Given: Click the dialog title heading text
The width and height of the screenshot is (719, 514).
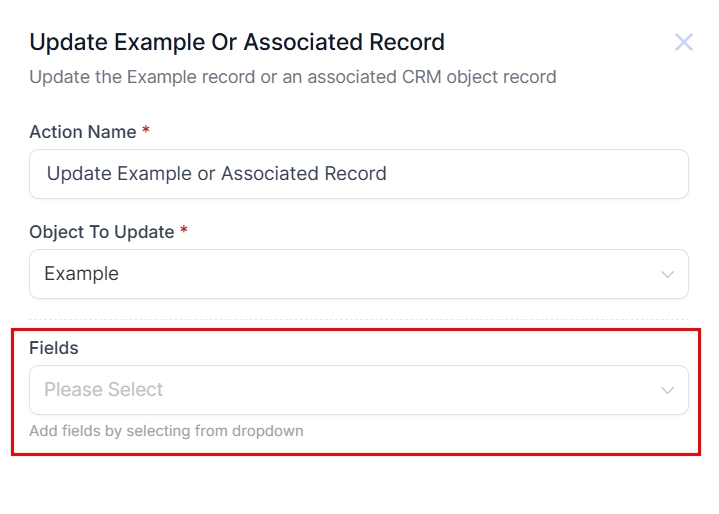Looking at the screenshot, I should click(x=237, y=43).
